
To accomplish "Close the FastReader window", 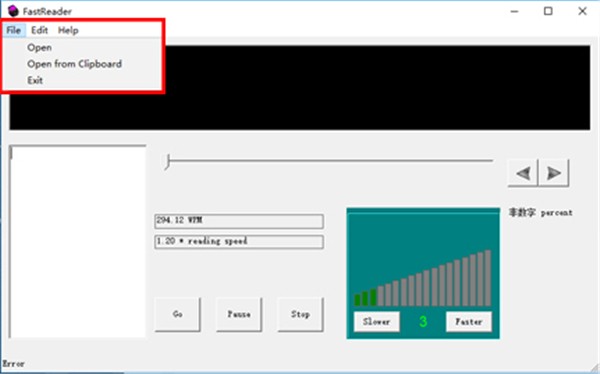I will point(582,11).
